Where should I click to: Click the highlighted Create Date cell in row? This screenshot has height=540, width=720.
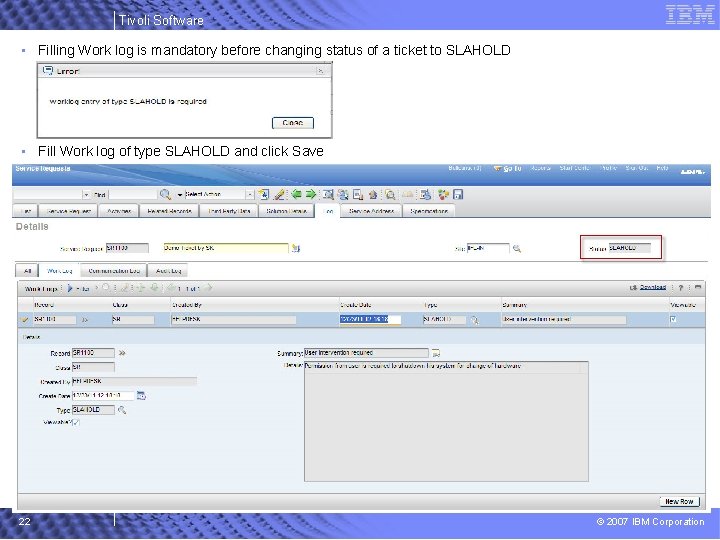(370, 319)
